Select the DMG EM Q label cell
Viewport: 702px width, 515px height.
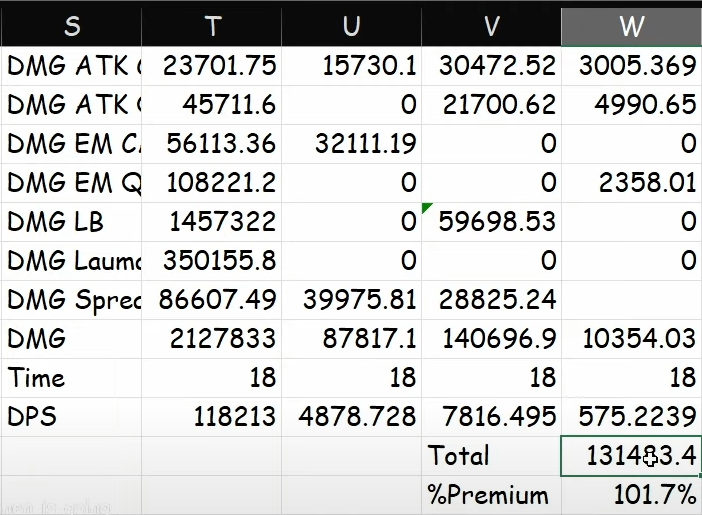tap(71, 183)
